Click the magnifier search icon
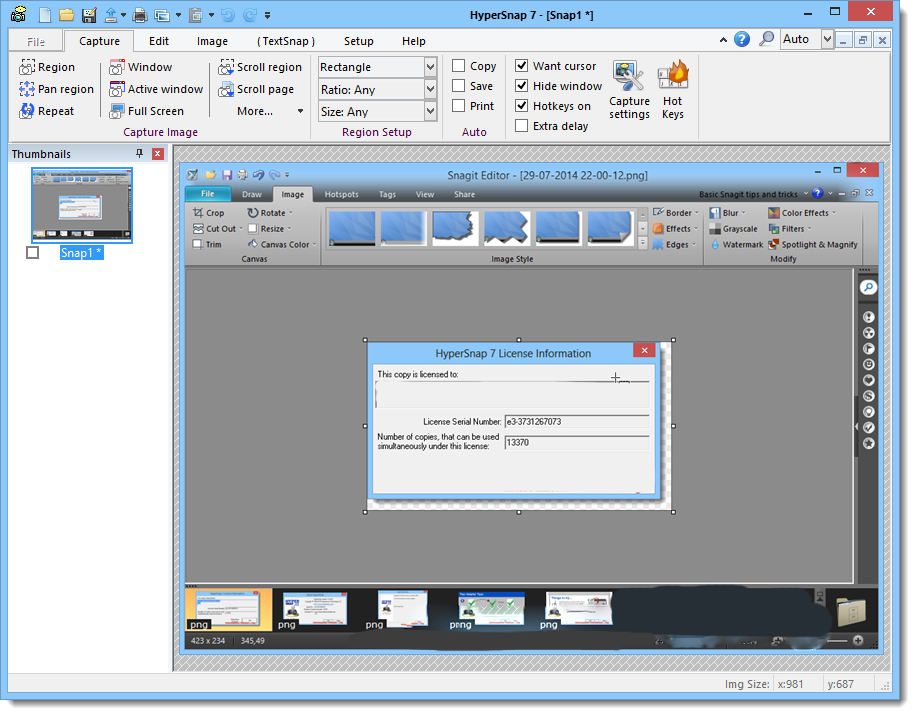This screenshot has height=715, width=915. coord(766,39)
